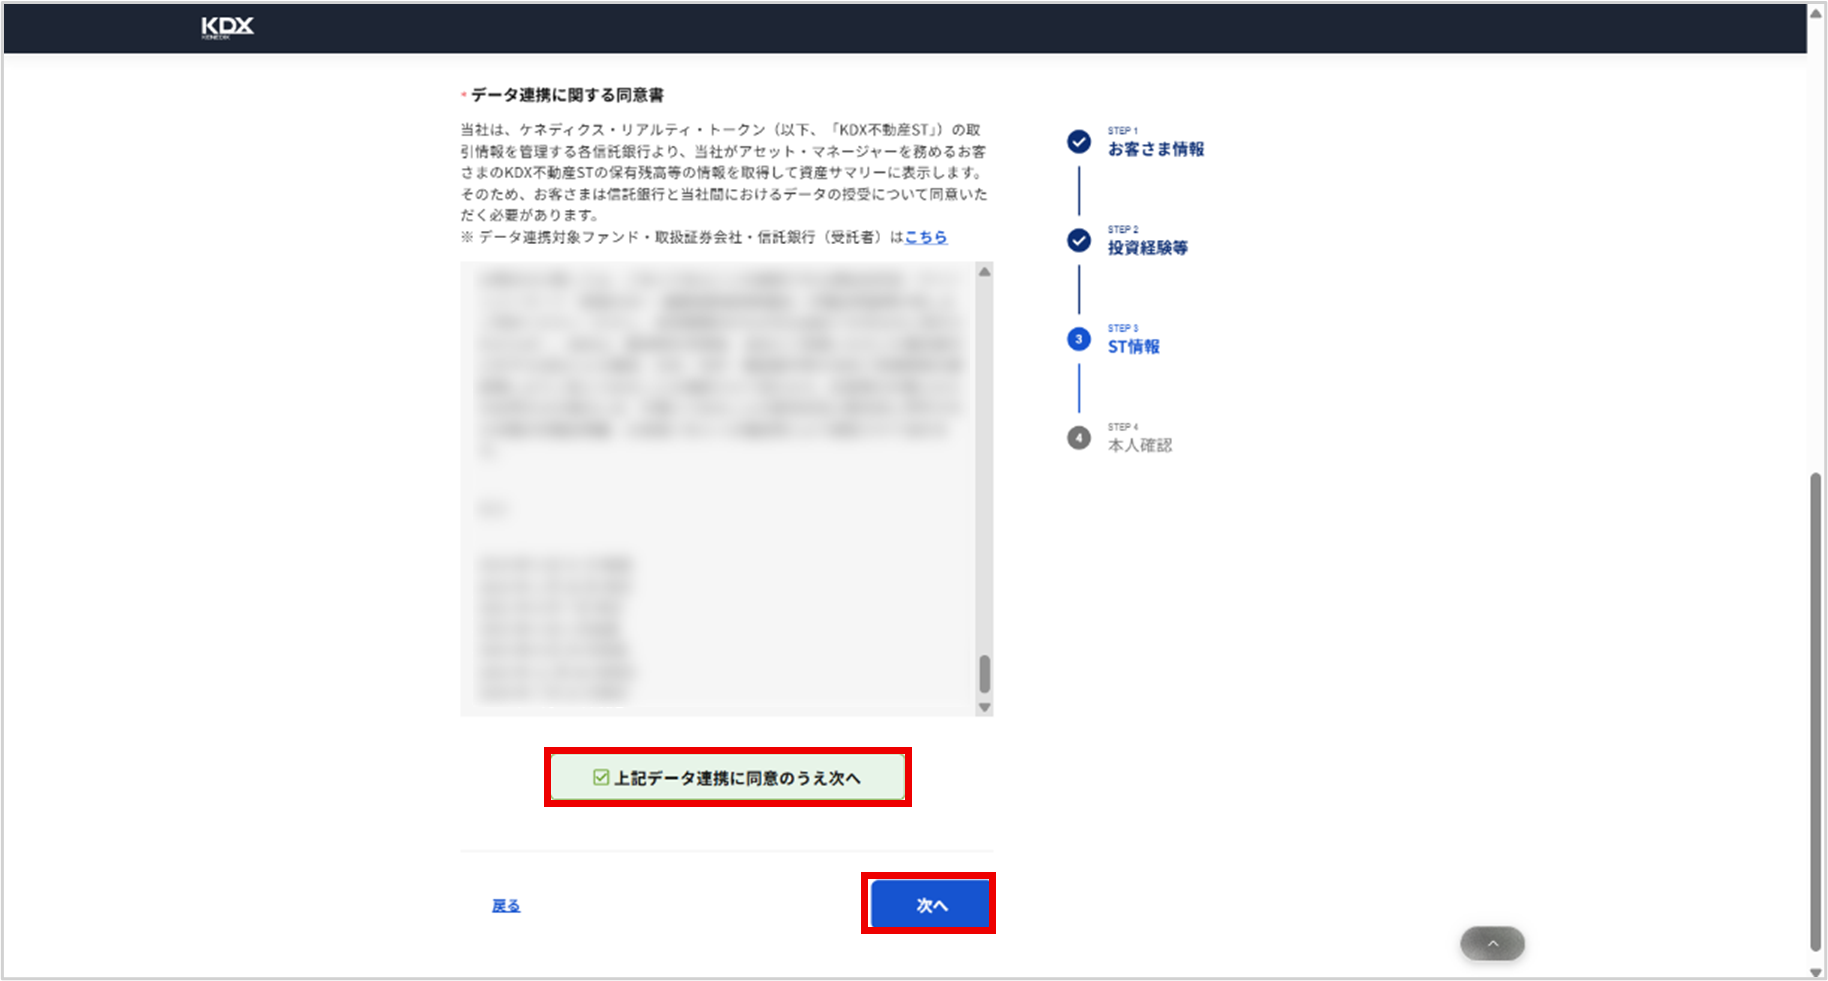
Task: Select STEP 2 投資経験等 checkmark icon
Action: point(1079,240)
